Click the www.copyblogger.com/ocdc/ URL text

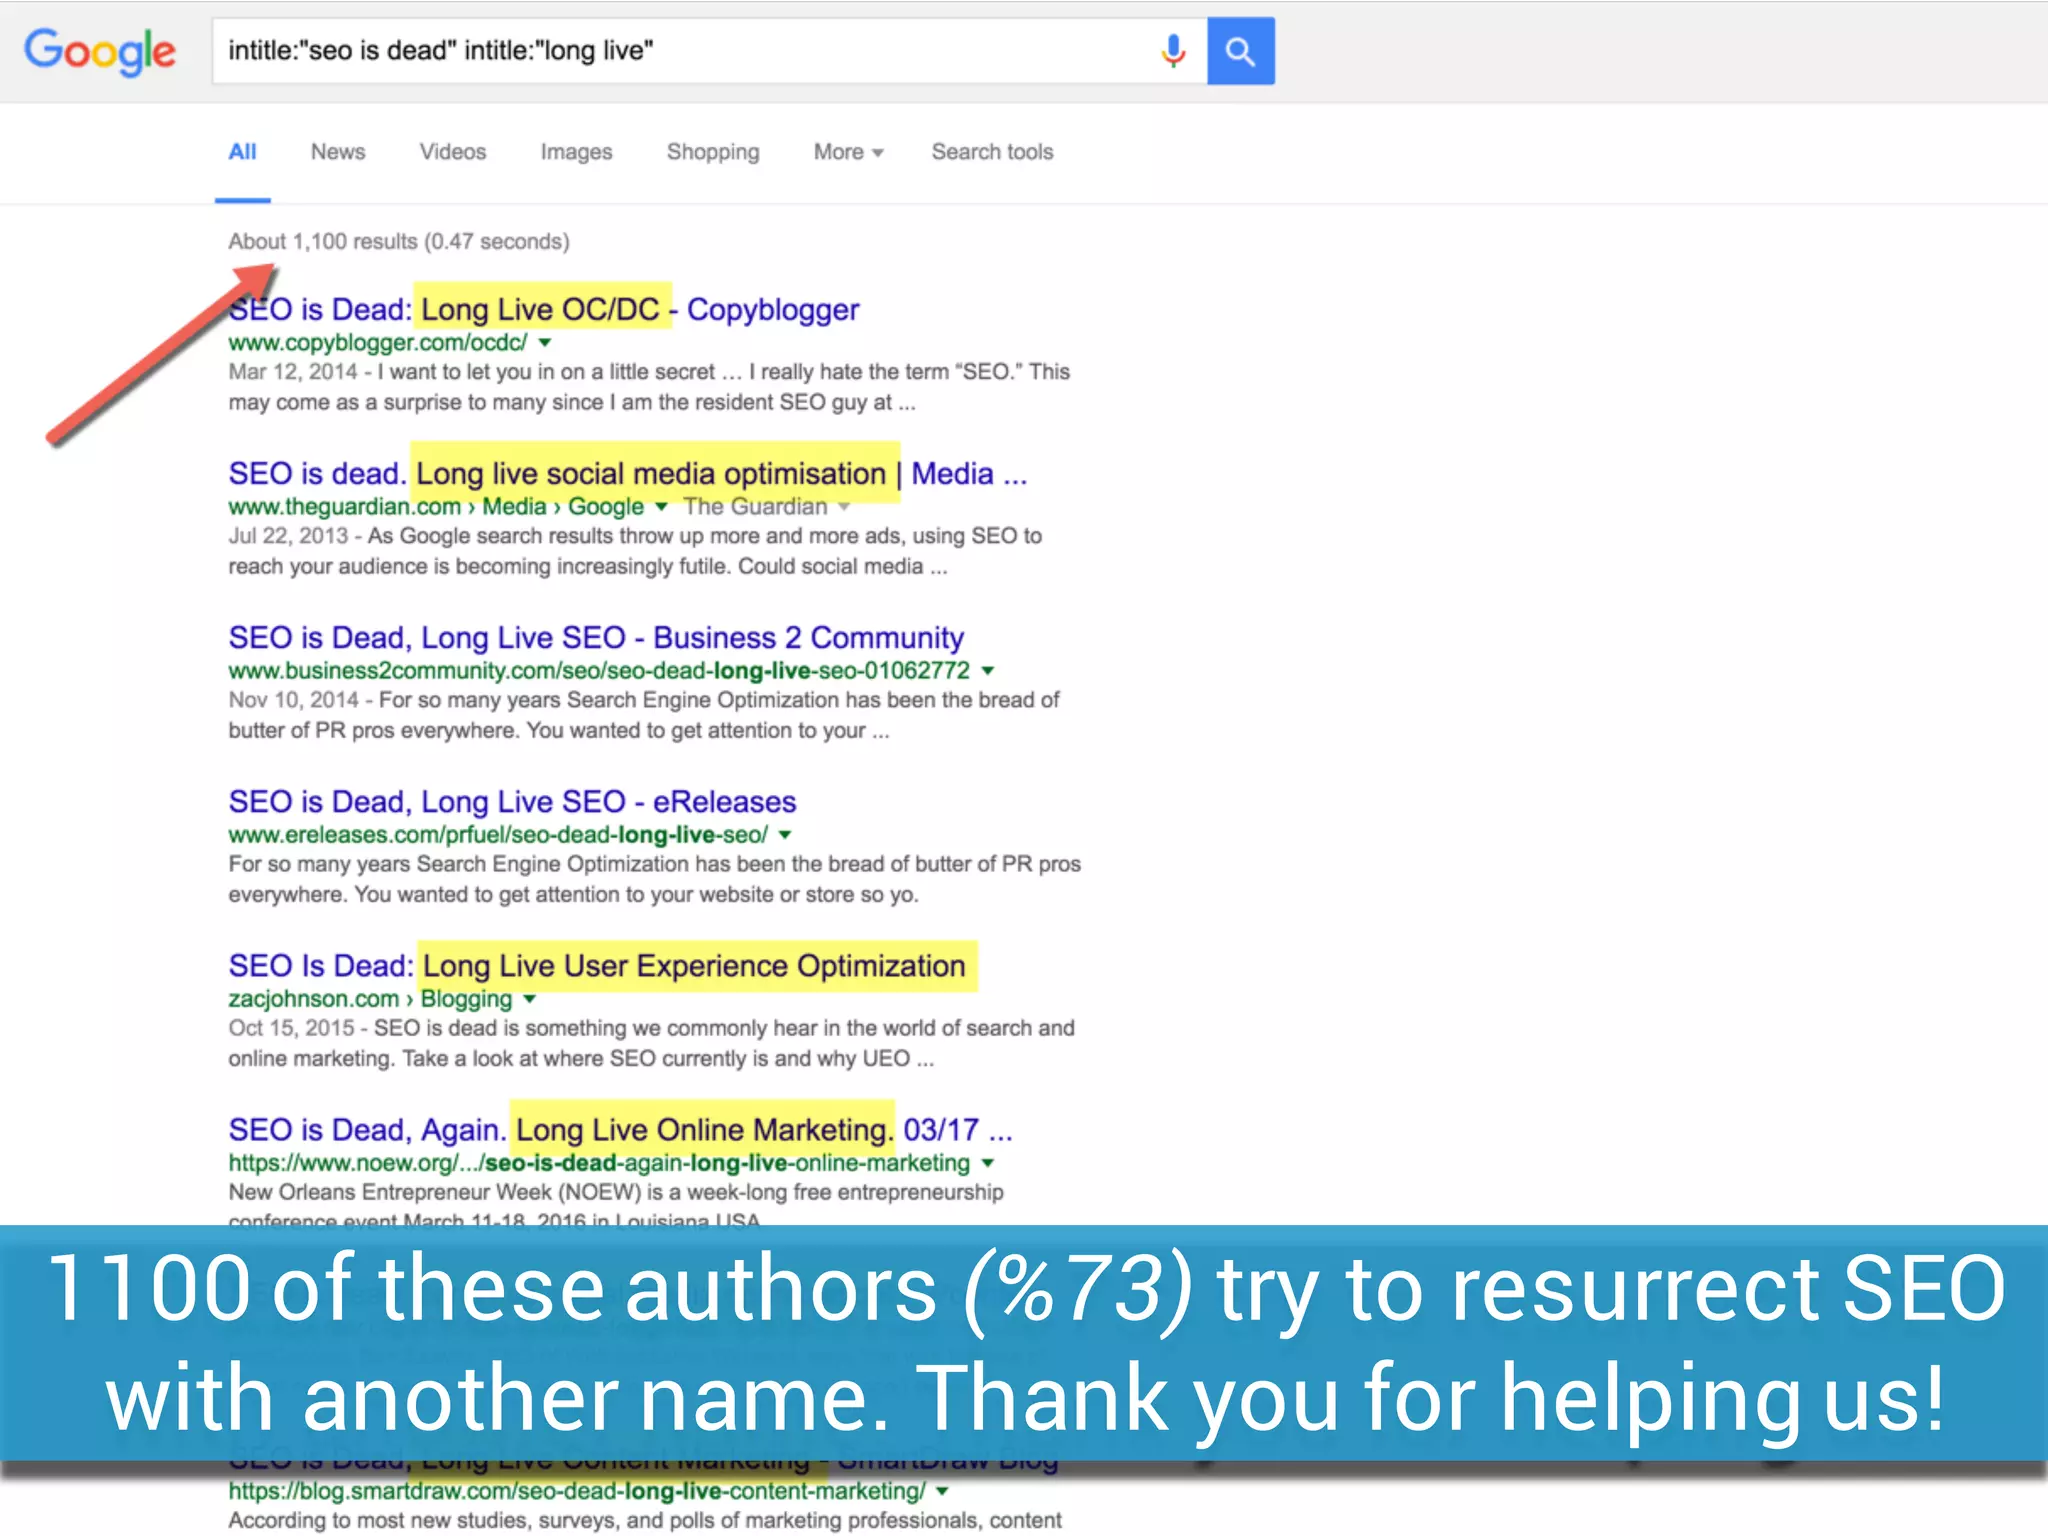(x=378, y=342)
